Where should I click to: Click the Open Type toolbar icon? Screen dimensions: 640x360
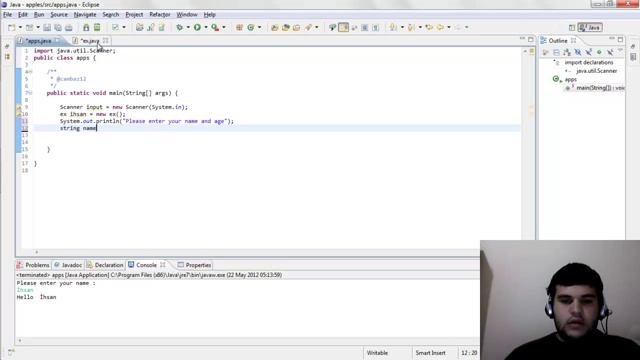pos(275,27)
